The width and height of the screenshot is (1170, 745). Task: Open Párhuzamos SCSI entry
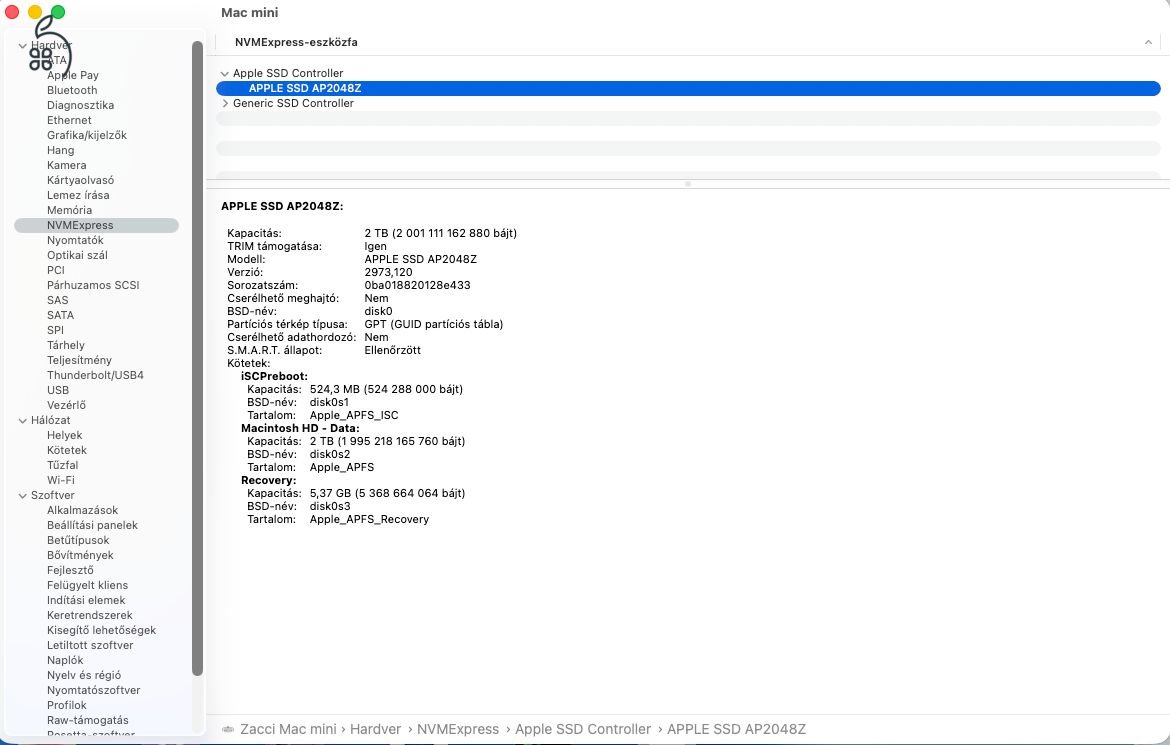pos(93,284)
